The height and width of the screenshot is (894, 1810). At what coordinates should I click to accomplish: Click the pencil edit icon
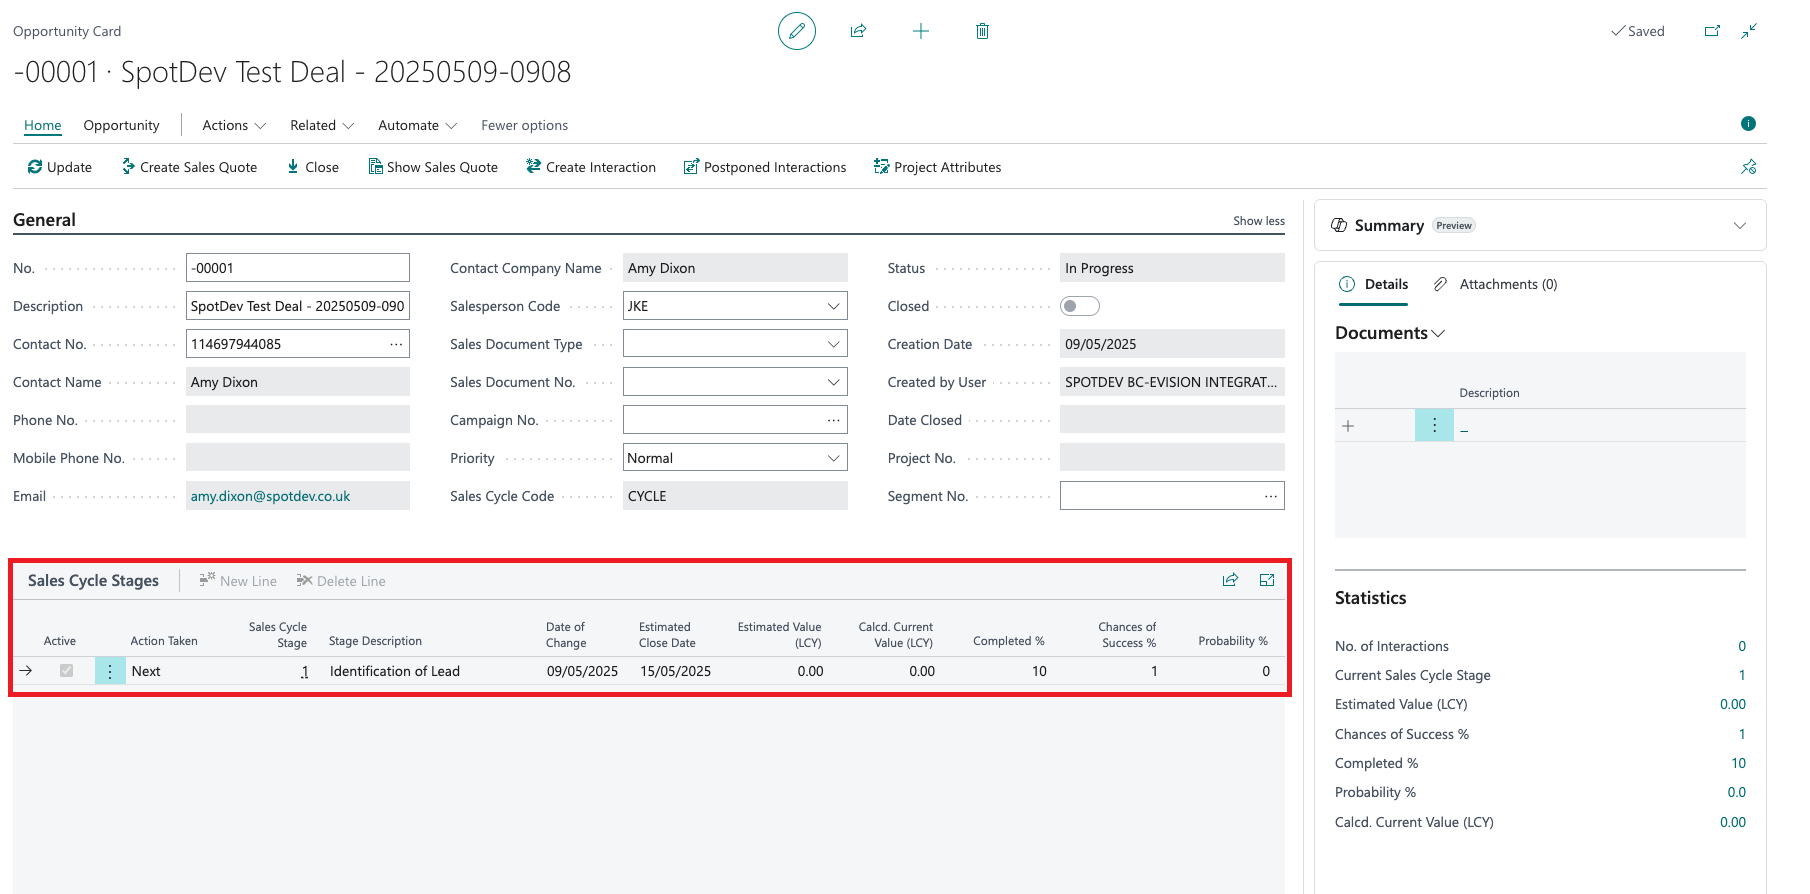click(x=796, y=31)
